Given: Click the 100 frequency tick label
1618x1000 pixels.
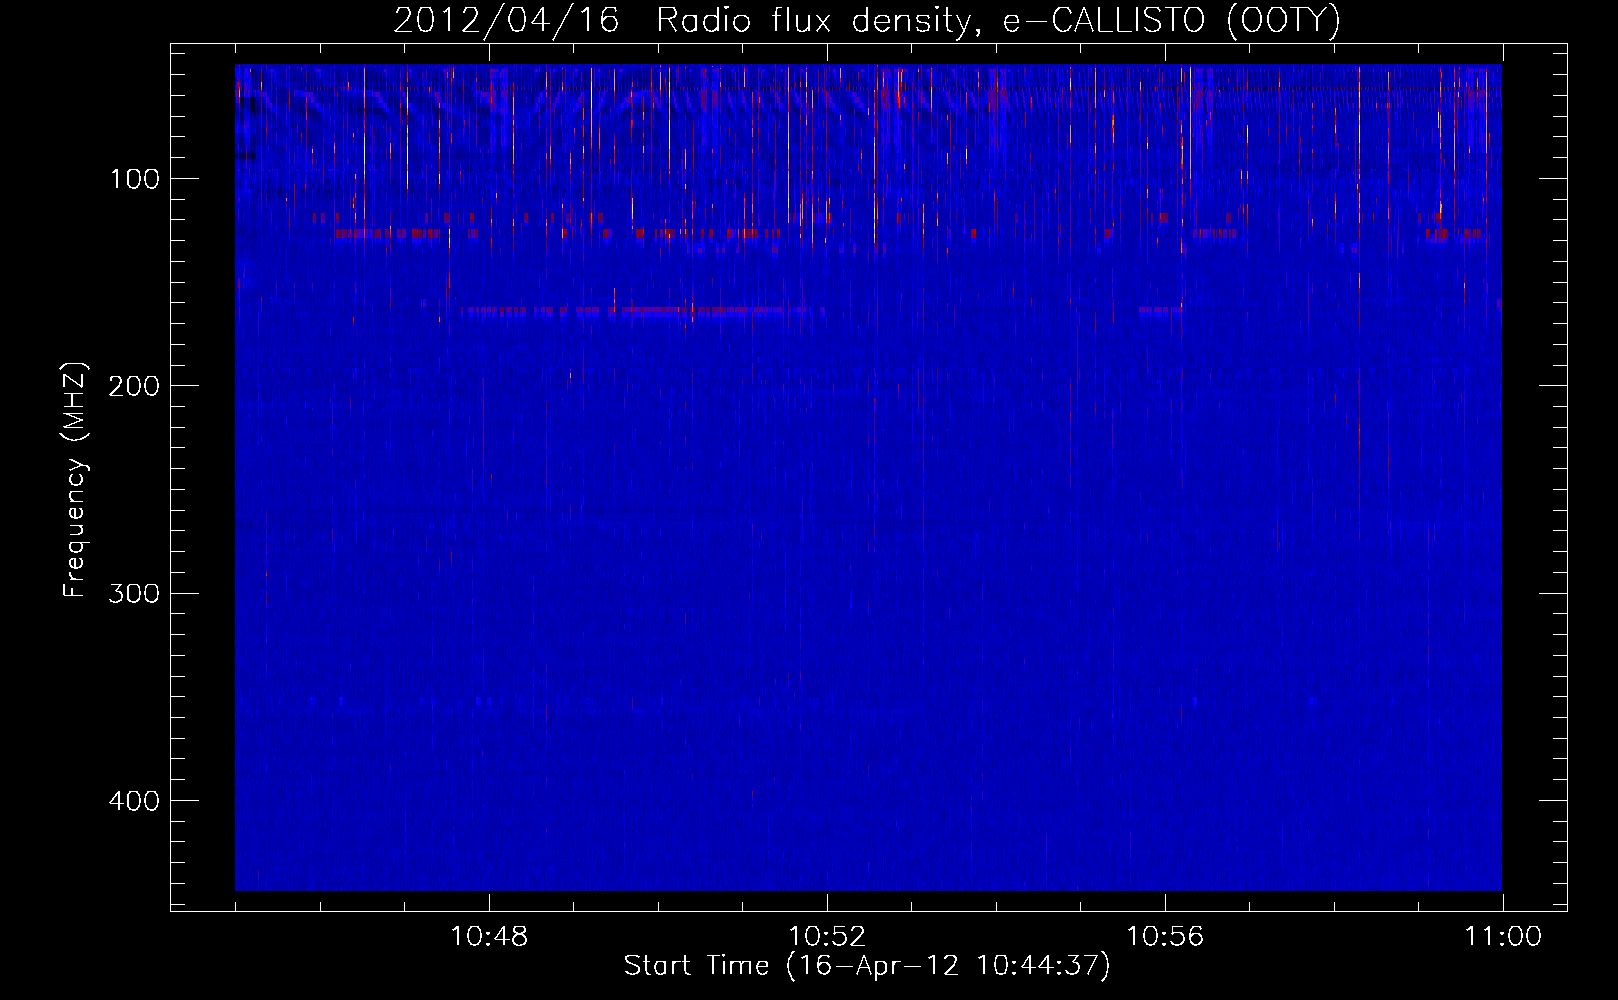Looking at the screenshot, I should (135, 179).
